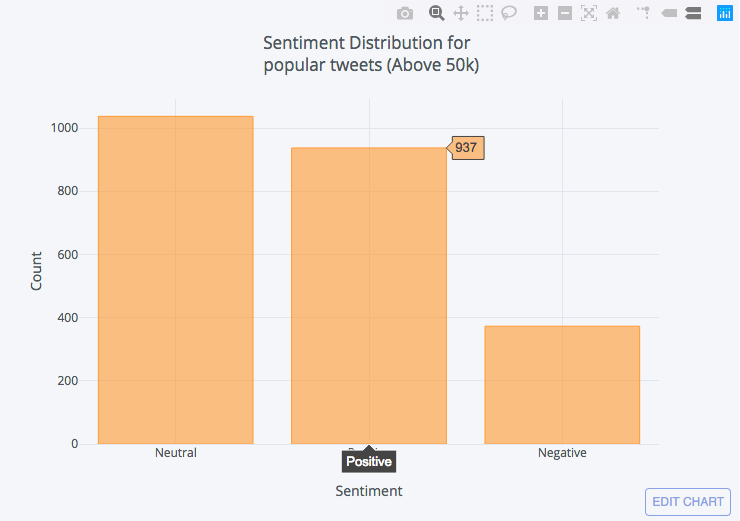Click the Sentiment x-axis title
Screen dimensions: 740x521
coord(369,491)
